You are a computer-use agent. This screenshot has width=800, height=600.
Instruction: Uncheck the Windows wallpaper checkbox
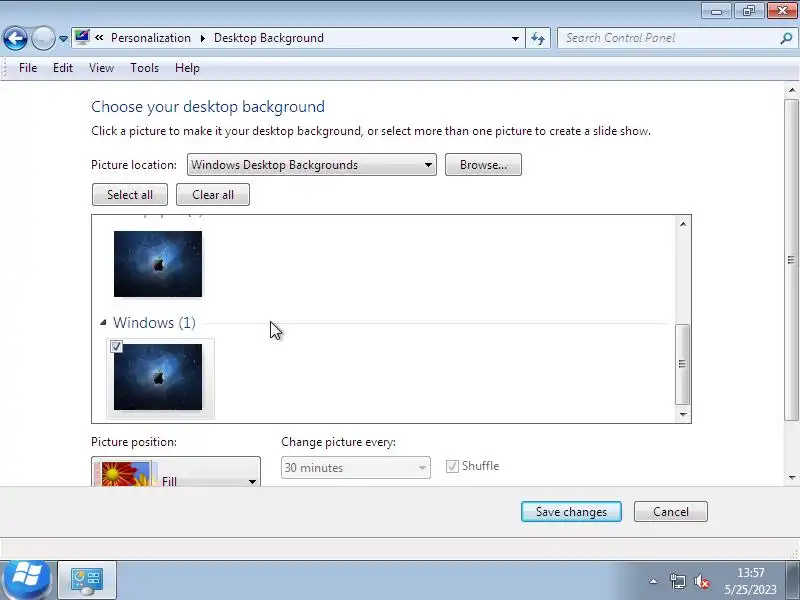116,347
